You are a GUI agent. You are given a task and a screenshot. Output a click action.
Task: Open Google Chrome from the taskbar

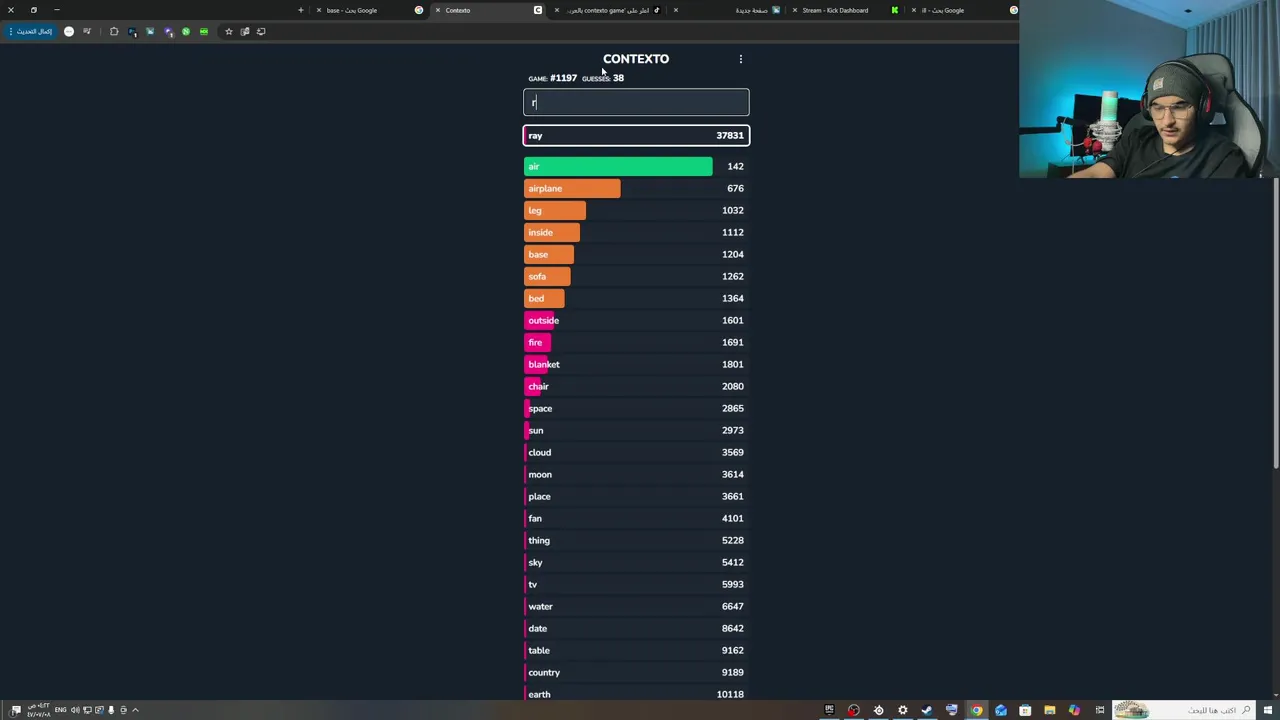[976, 710]
